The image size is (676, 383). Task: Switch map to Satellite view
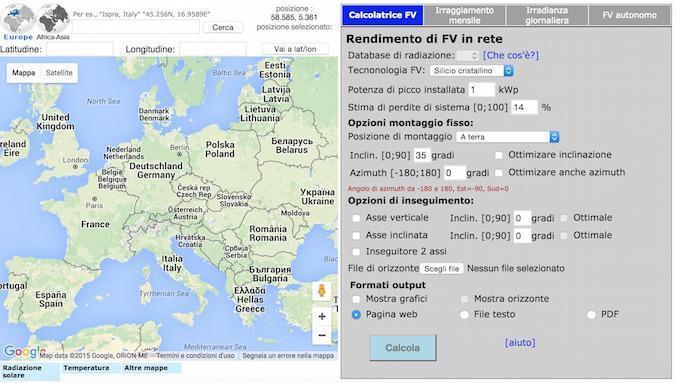click(59, 73)
